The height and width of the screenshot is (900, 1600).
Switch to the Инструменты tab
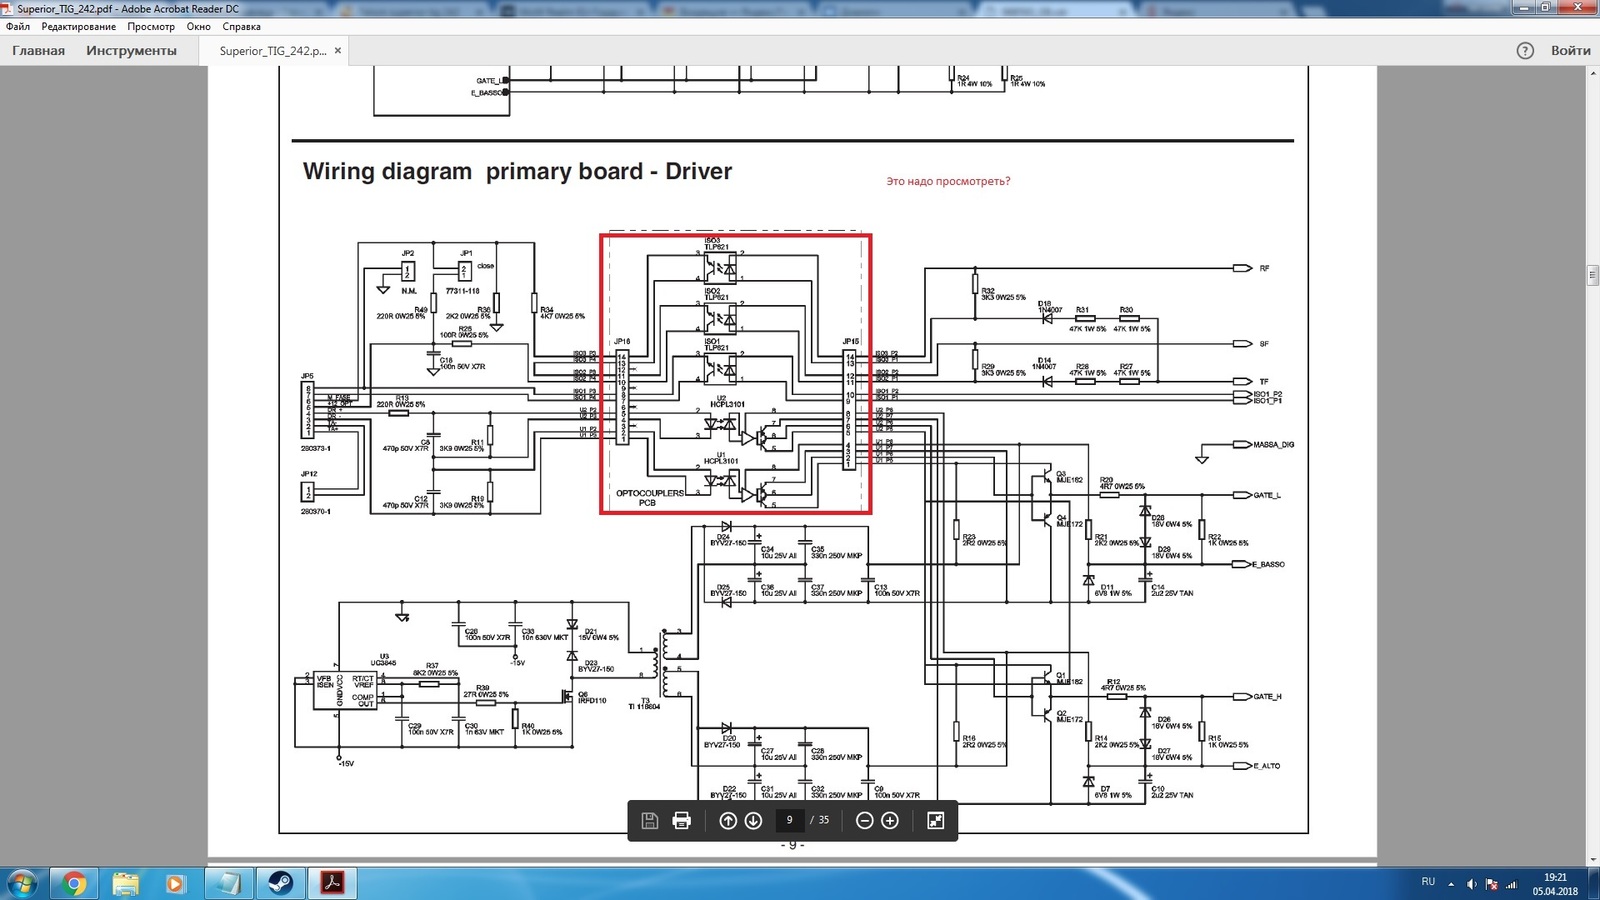(x=131, y=51)
